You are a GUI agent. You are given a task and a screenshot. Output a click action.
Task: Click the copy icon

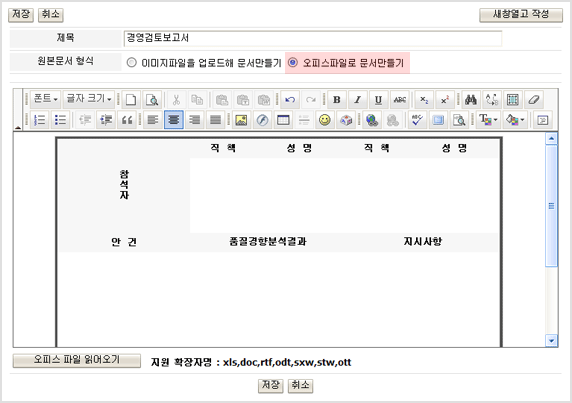[x=197, y=100]
